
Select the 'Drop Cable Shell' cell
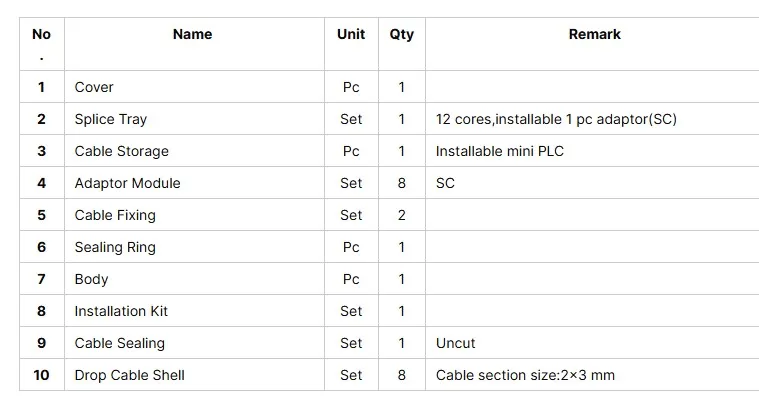click(x=129, y=375)
